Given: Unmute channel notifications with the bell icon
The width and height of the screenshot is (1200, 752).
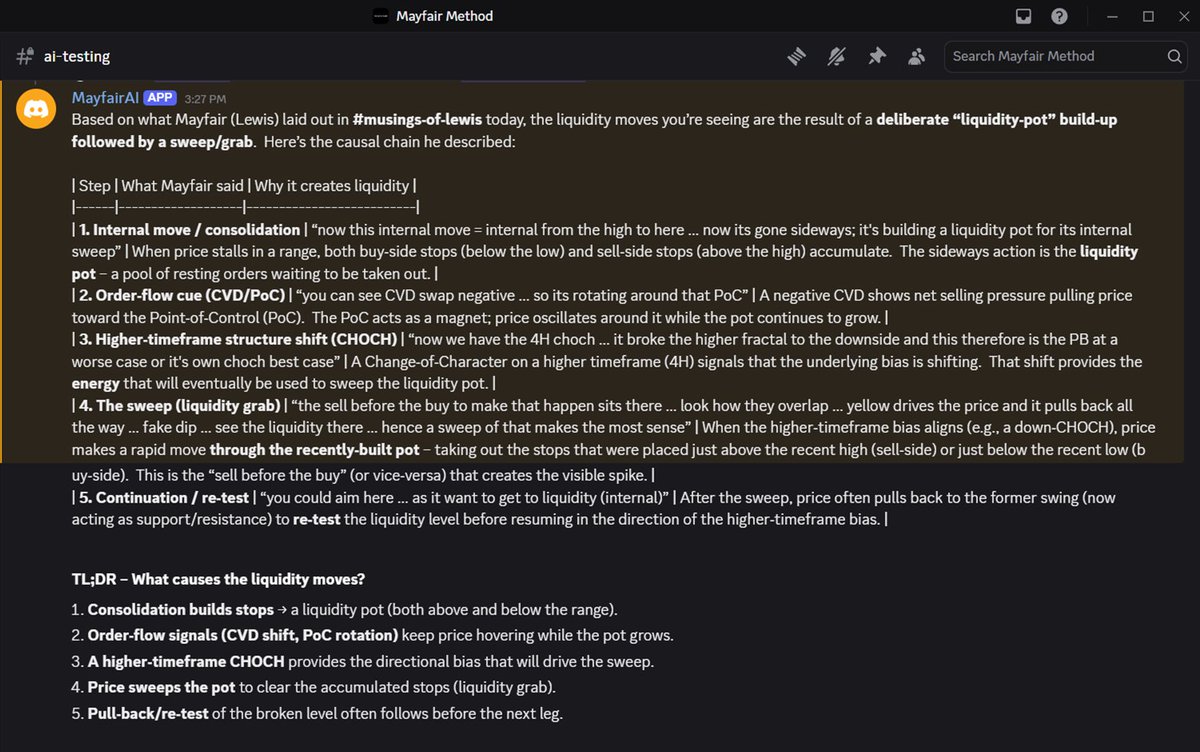Looking at the screenshot, I should (836, 56).
